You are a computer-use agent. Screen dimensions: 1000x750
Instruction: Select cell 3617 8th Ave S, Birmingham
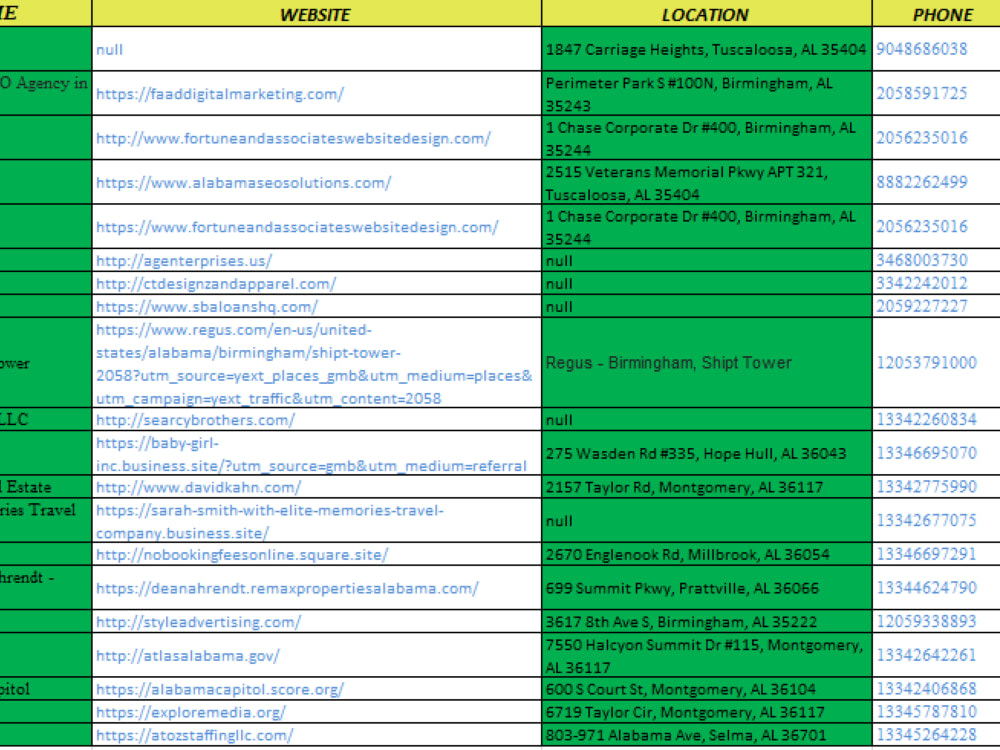[x=706, y=622]
